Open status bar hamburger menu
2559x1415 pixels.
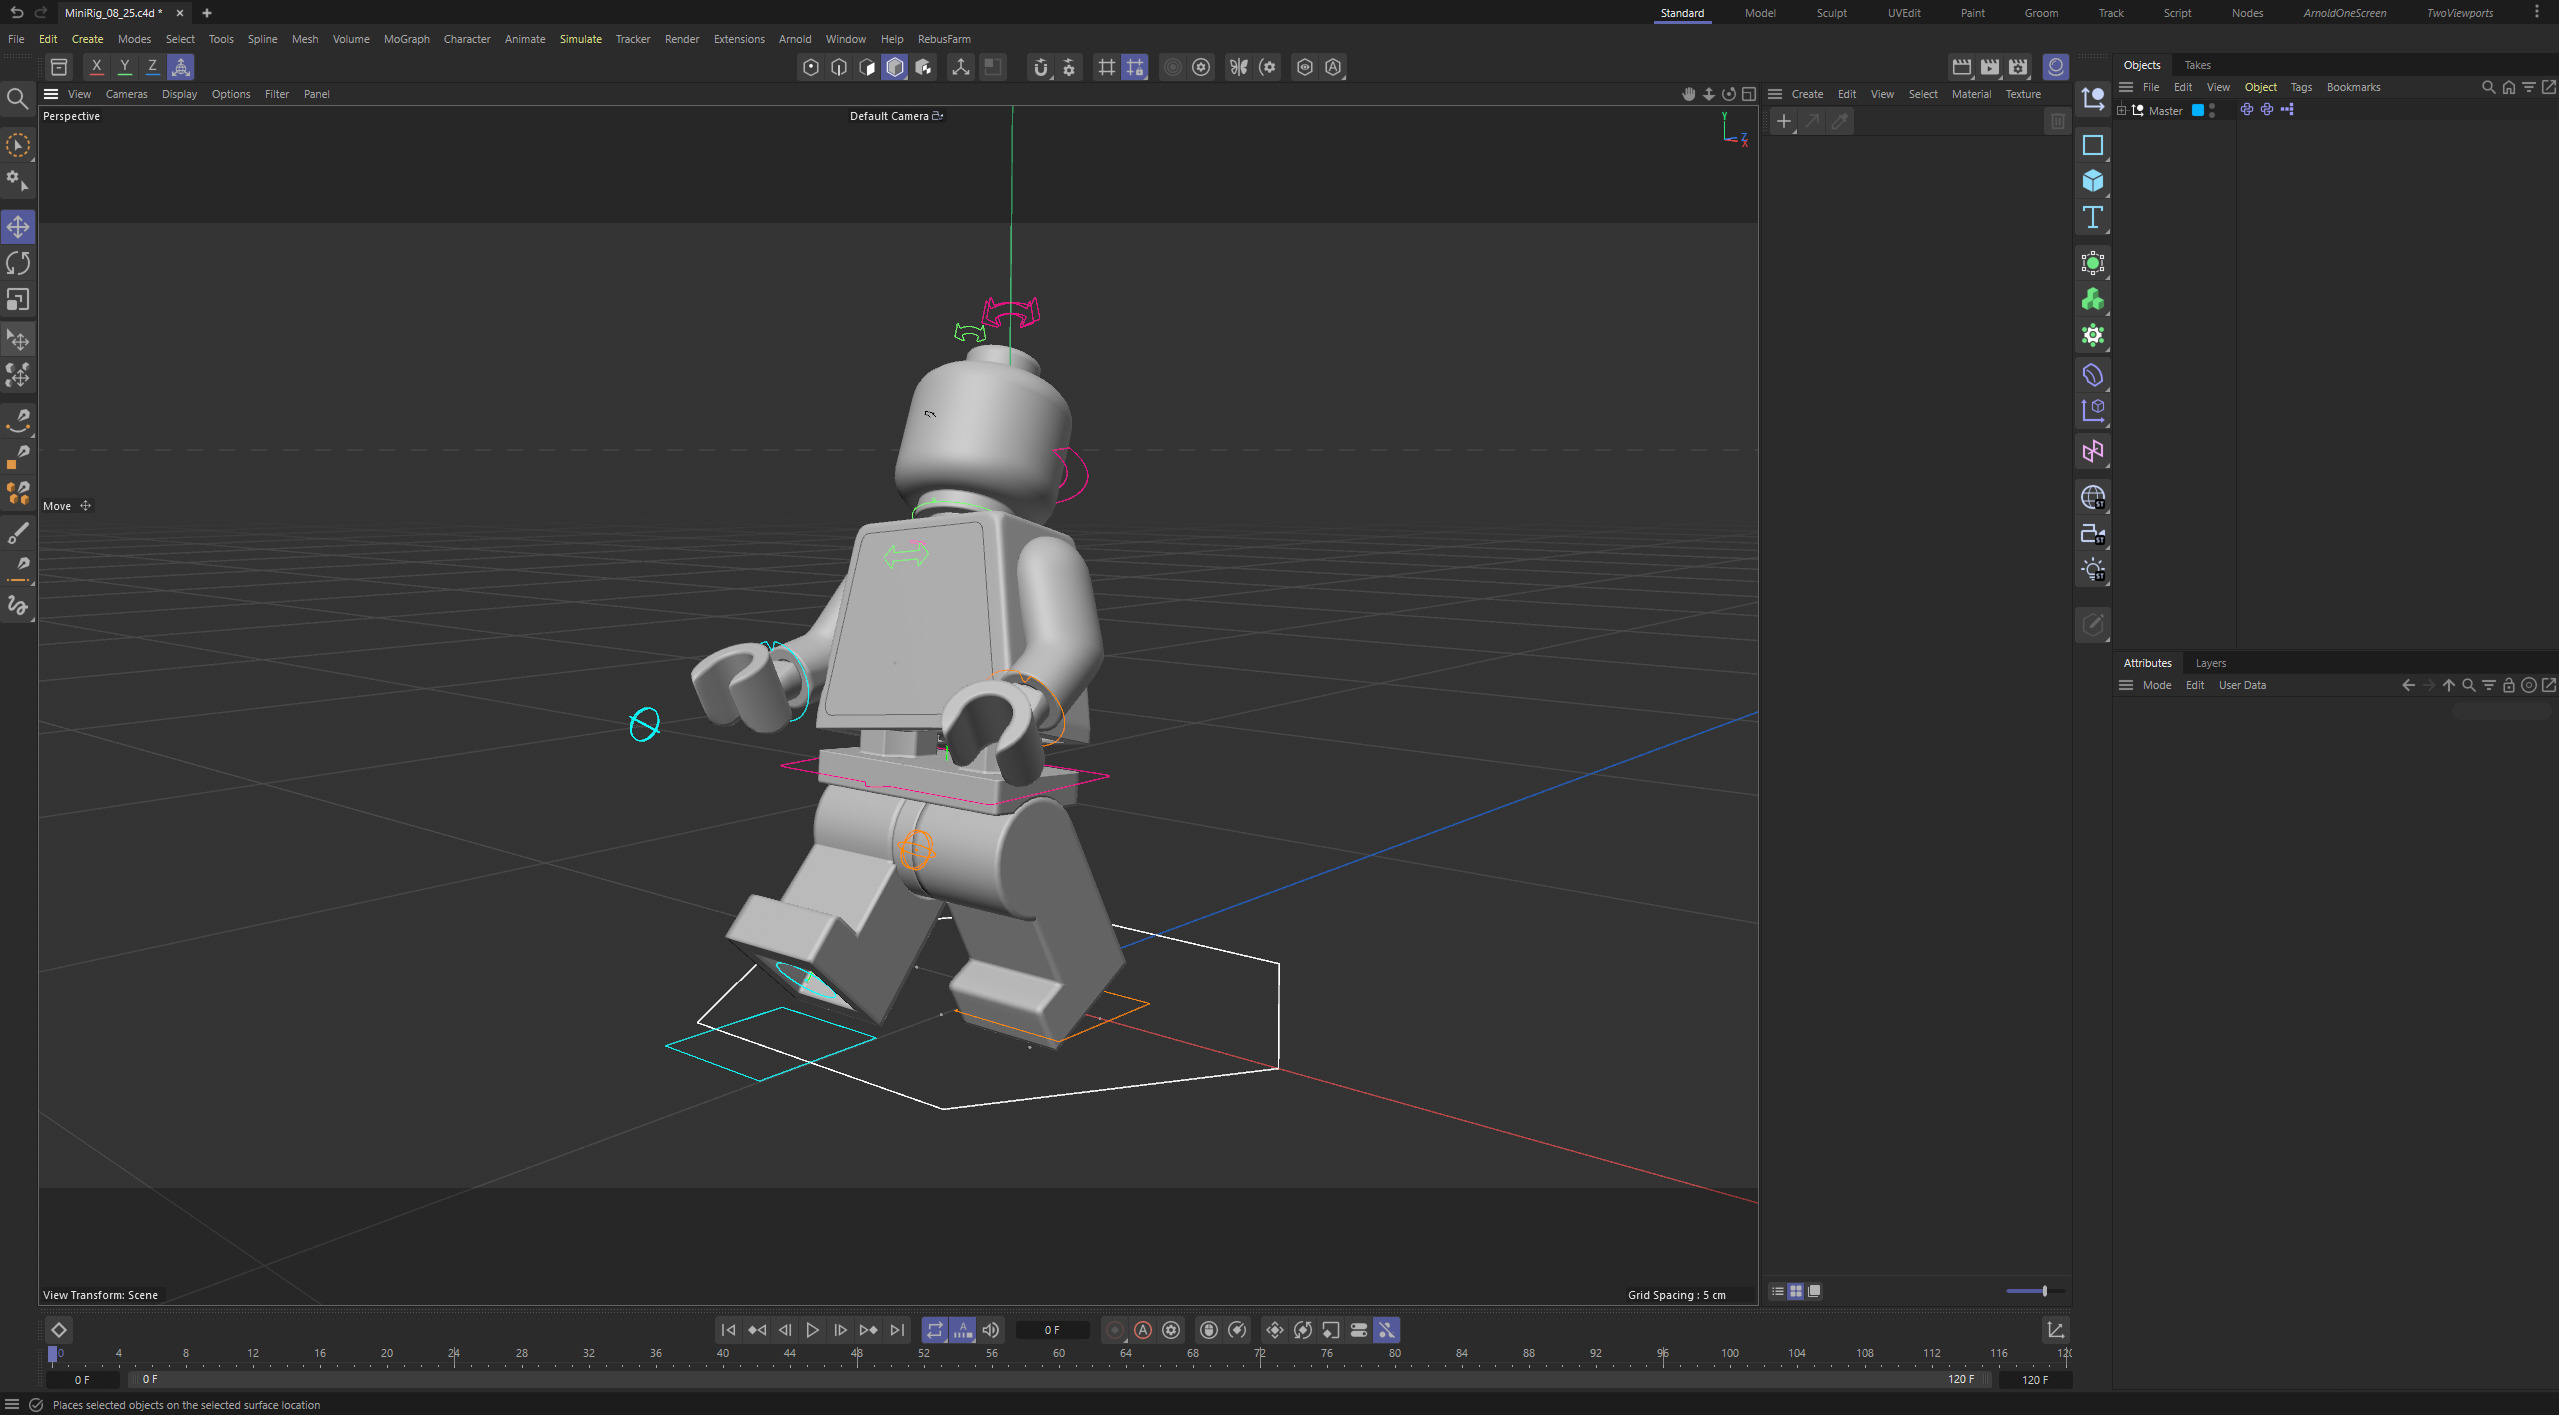(x=12, y=1405)
